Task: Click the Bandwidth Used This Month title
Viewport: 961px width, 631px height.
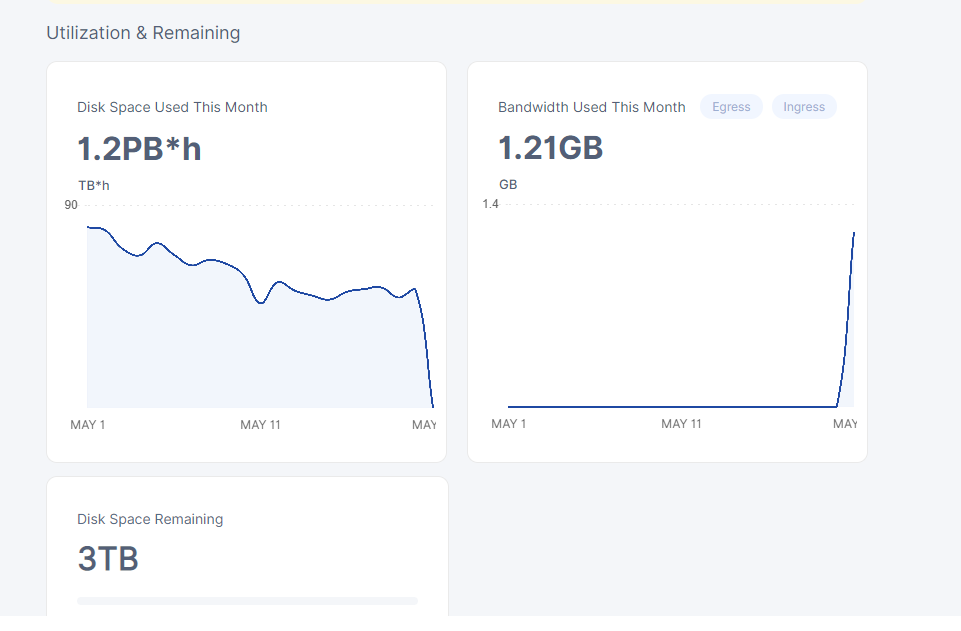Action: tap(592, 107)
